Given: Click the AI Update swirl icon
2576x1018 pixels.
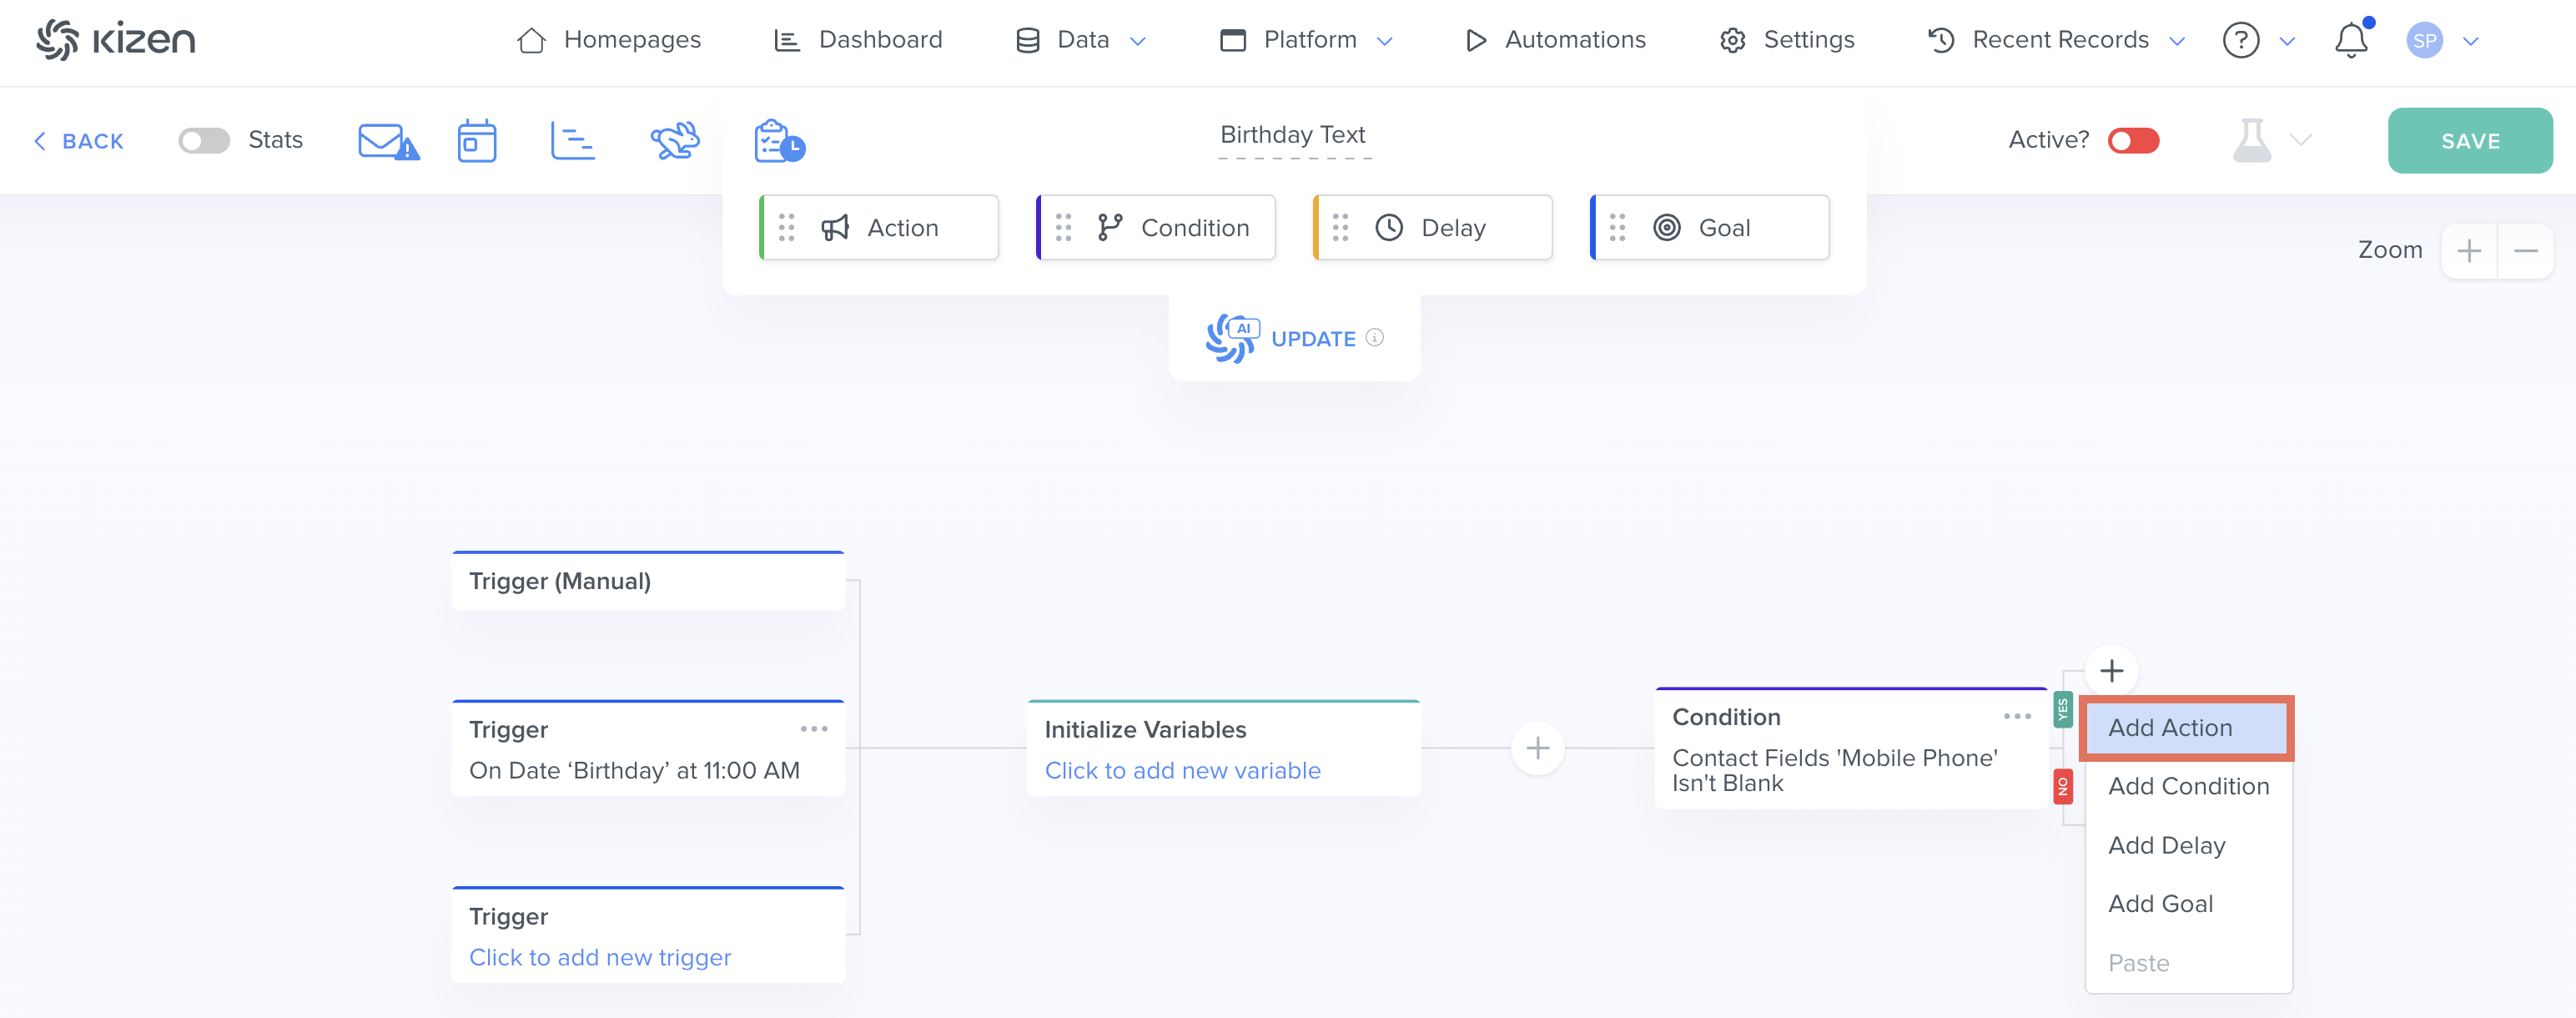Looking at the screenshot, I should pyautogui.click(x=1231, y=338).
